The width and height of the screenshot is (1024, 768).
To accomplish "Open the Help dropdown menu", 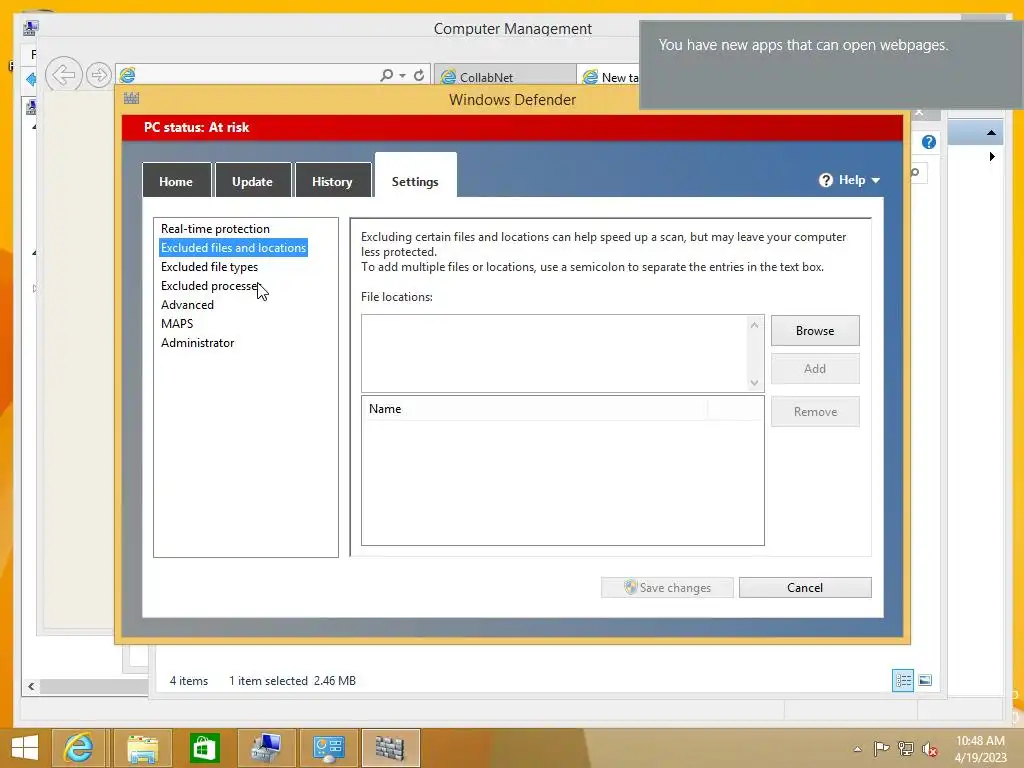I will [x=850, y=180].
